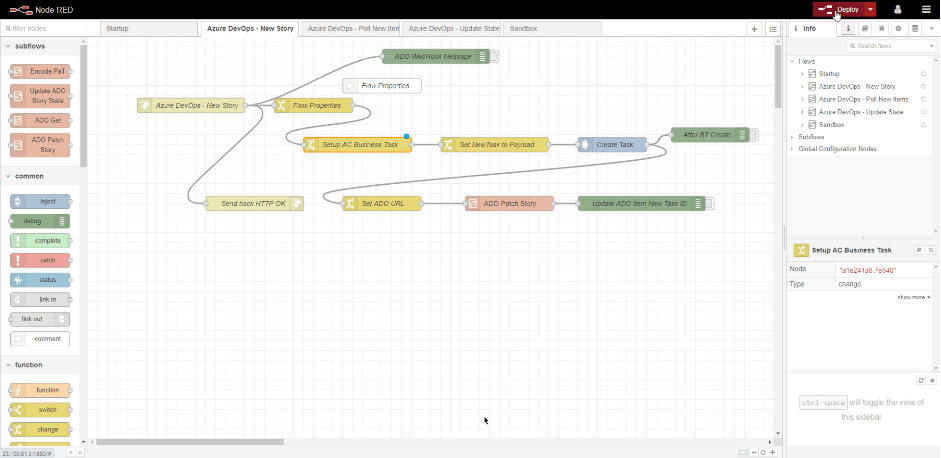The height and width of the screenshot is (458, 941).
Task: Switch to Azure DevOps - Poll New Items tab
Action: pyautogui.click(x=350, y=28)
